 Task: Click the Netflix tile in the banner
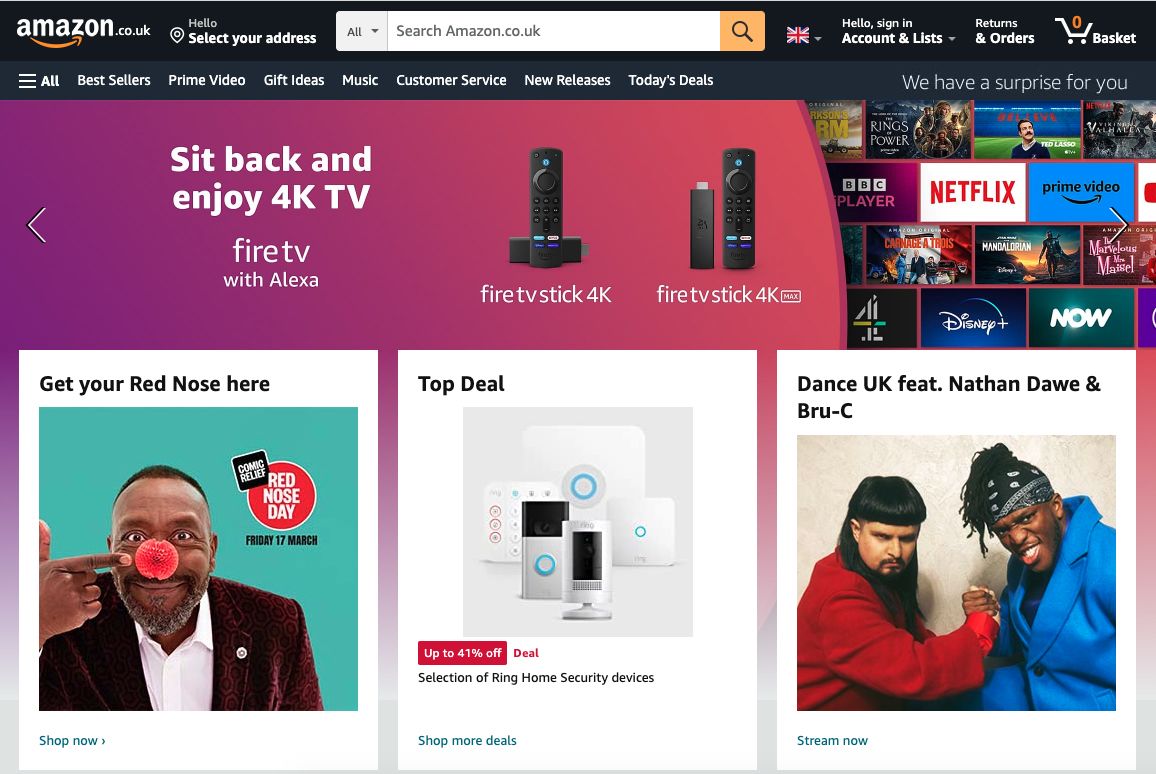pos(972,192)
